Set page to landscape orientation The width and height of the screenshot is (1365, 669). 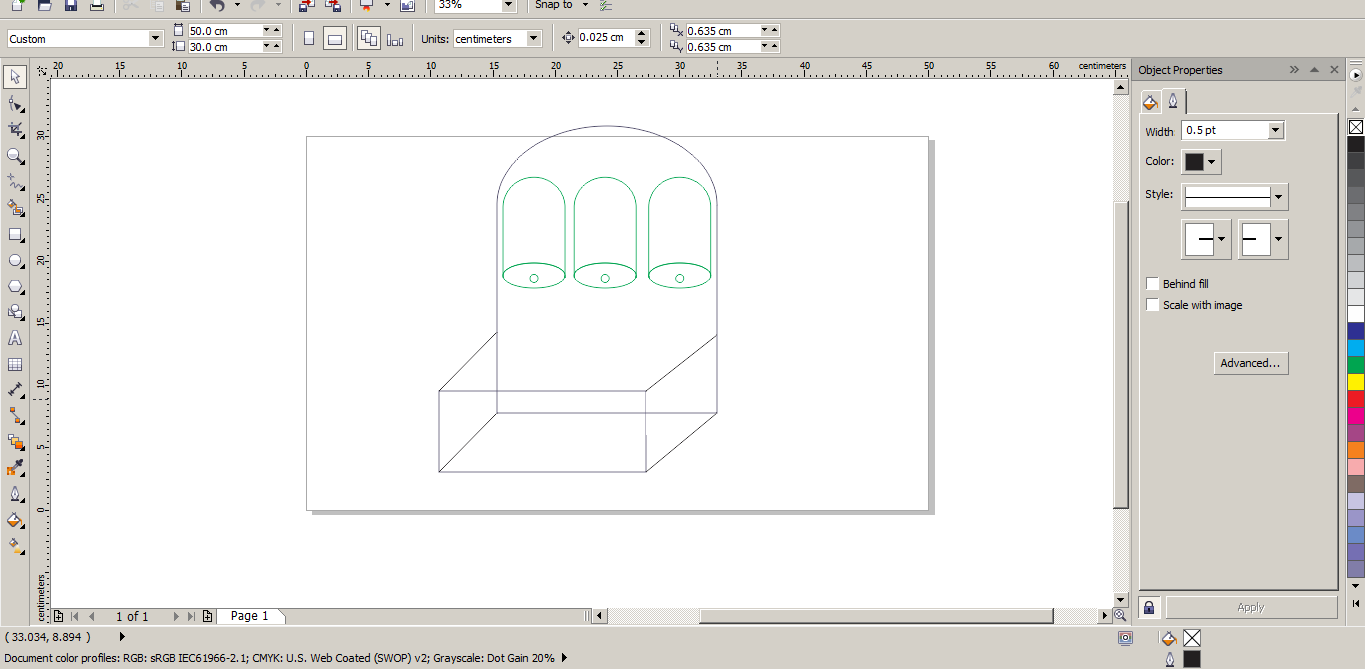pyautogui.click(x=335, y=39)
